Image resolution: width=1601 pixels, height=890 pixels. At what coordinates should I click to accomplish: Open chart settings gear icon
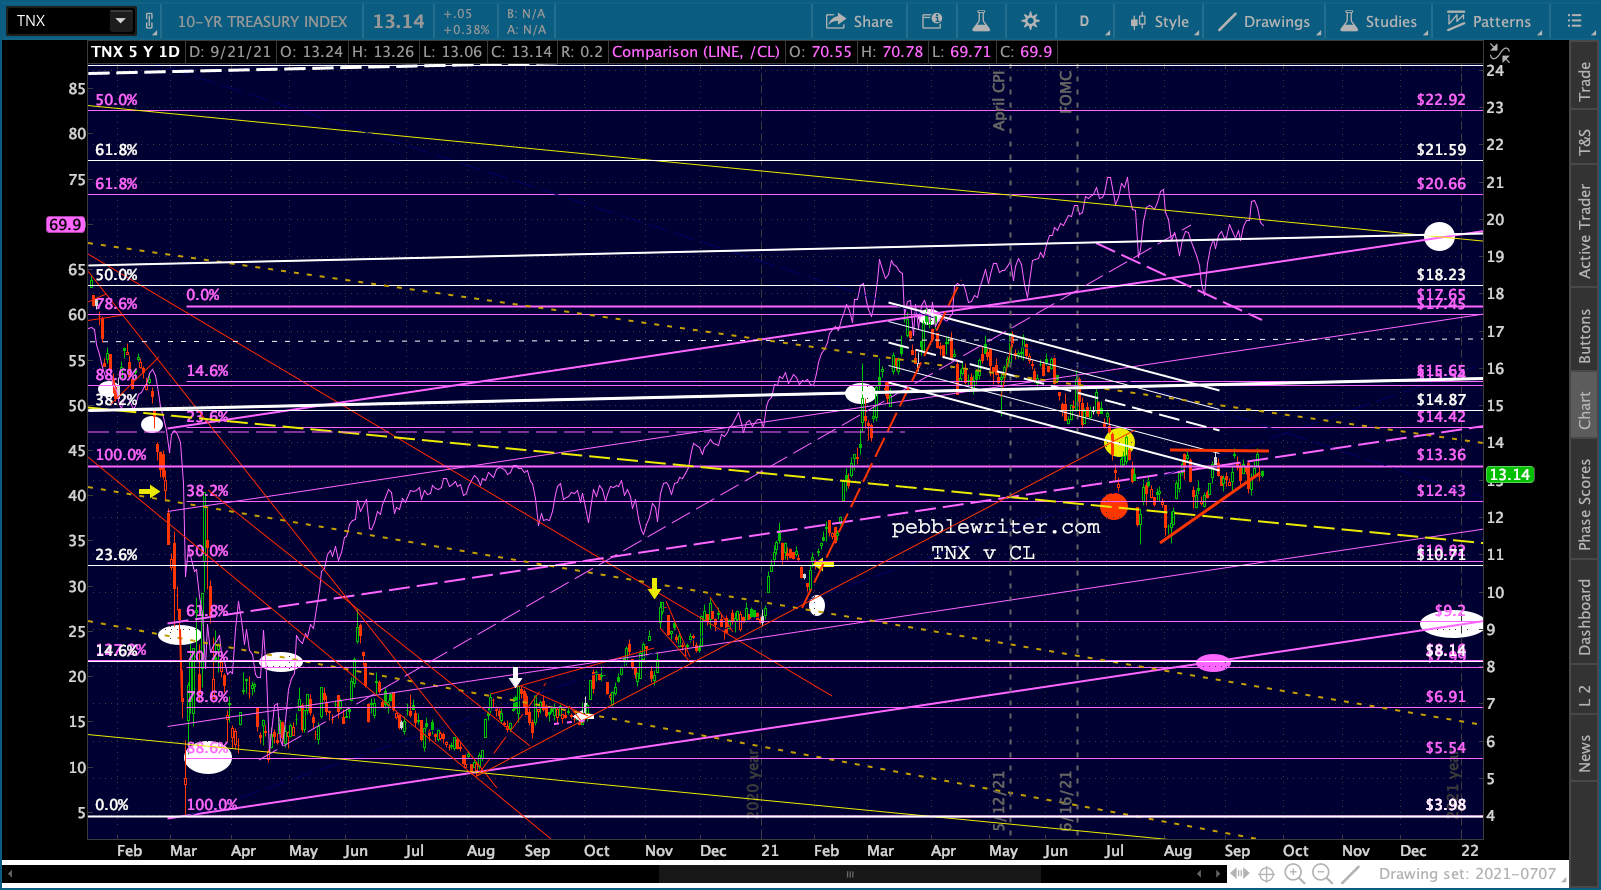click(x=1030, y=21)
